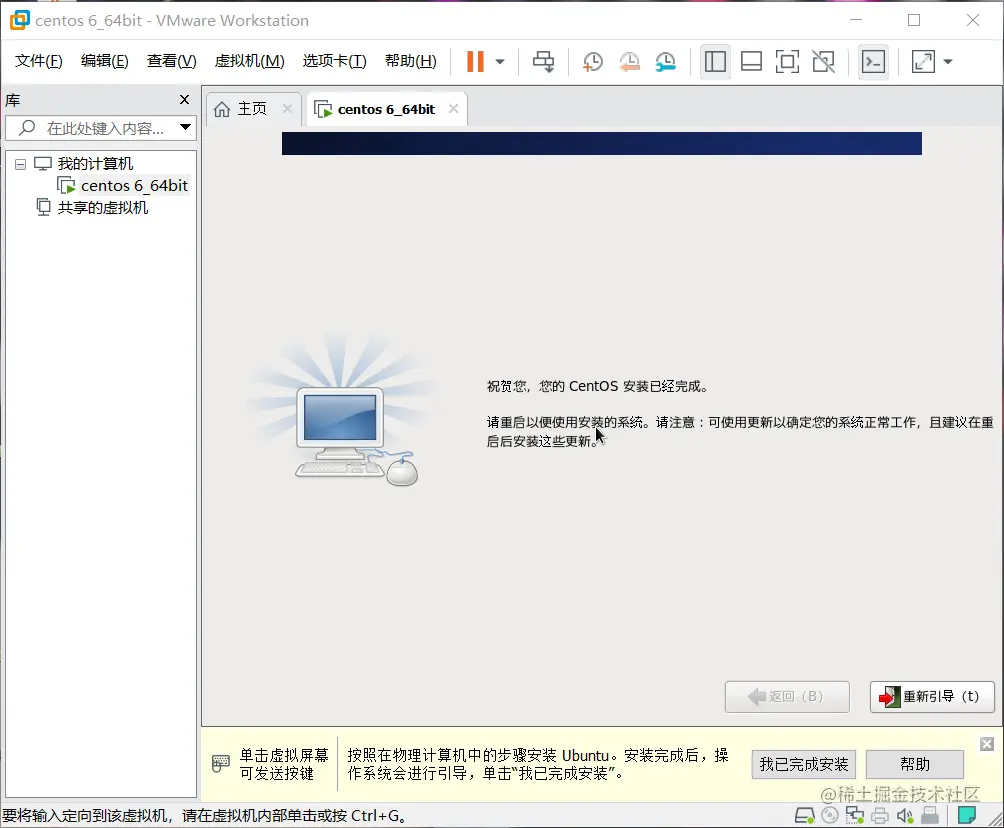1004x828 pixels.
Task: Click the CD/DVD drive status icon
Action: (830, 815)
